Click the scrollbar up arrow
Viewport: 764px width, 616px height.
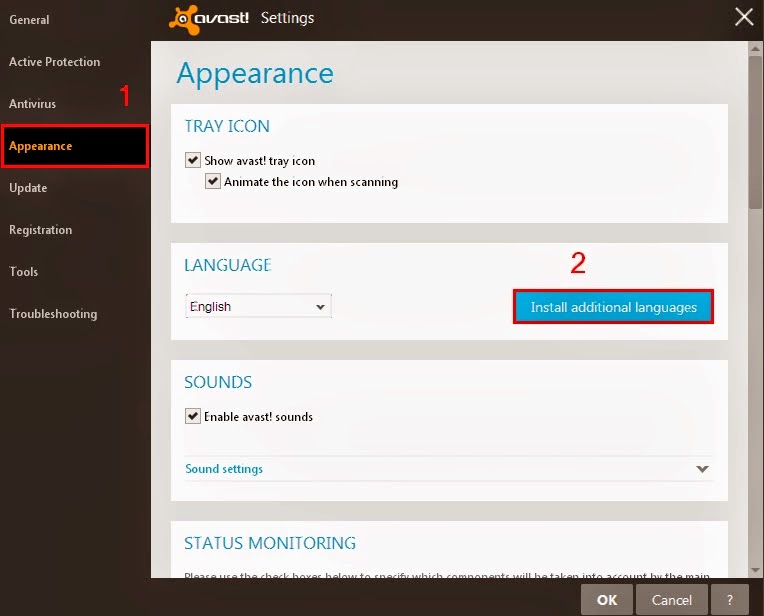tap(755, 49)
